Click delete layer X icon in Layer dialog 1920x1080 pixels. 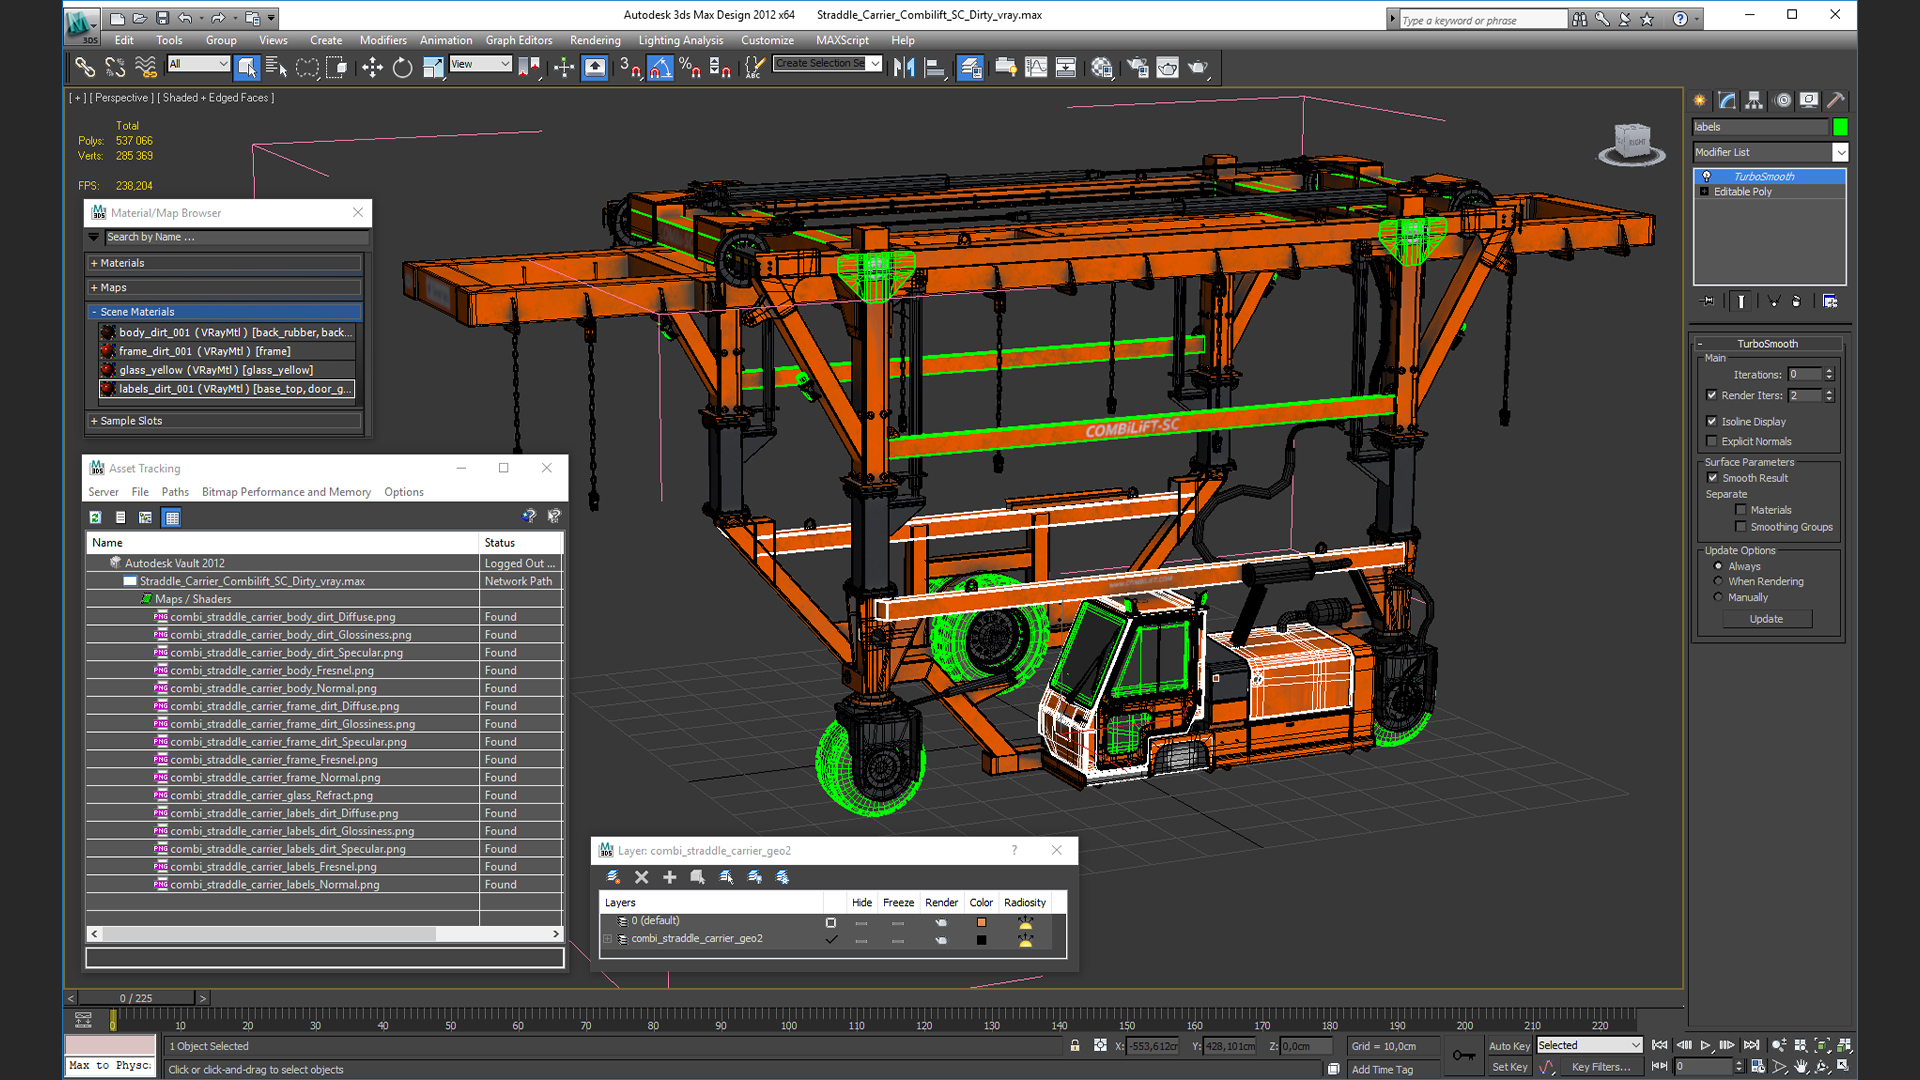(x=642, y=877)
